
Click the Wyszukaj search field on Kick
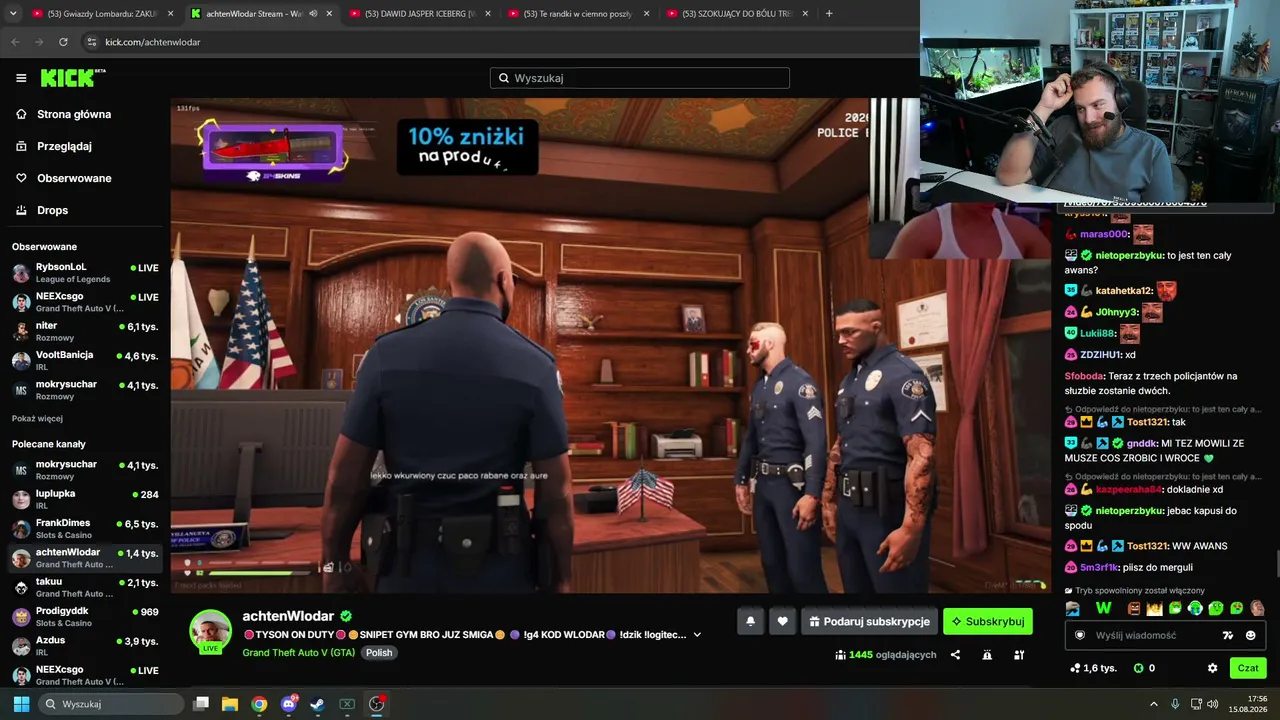point(640,78)
